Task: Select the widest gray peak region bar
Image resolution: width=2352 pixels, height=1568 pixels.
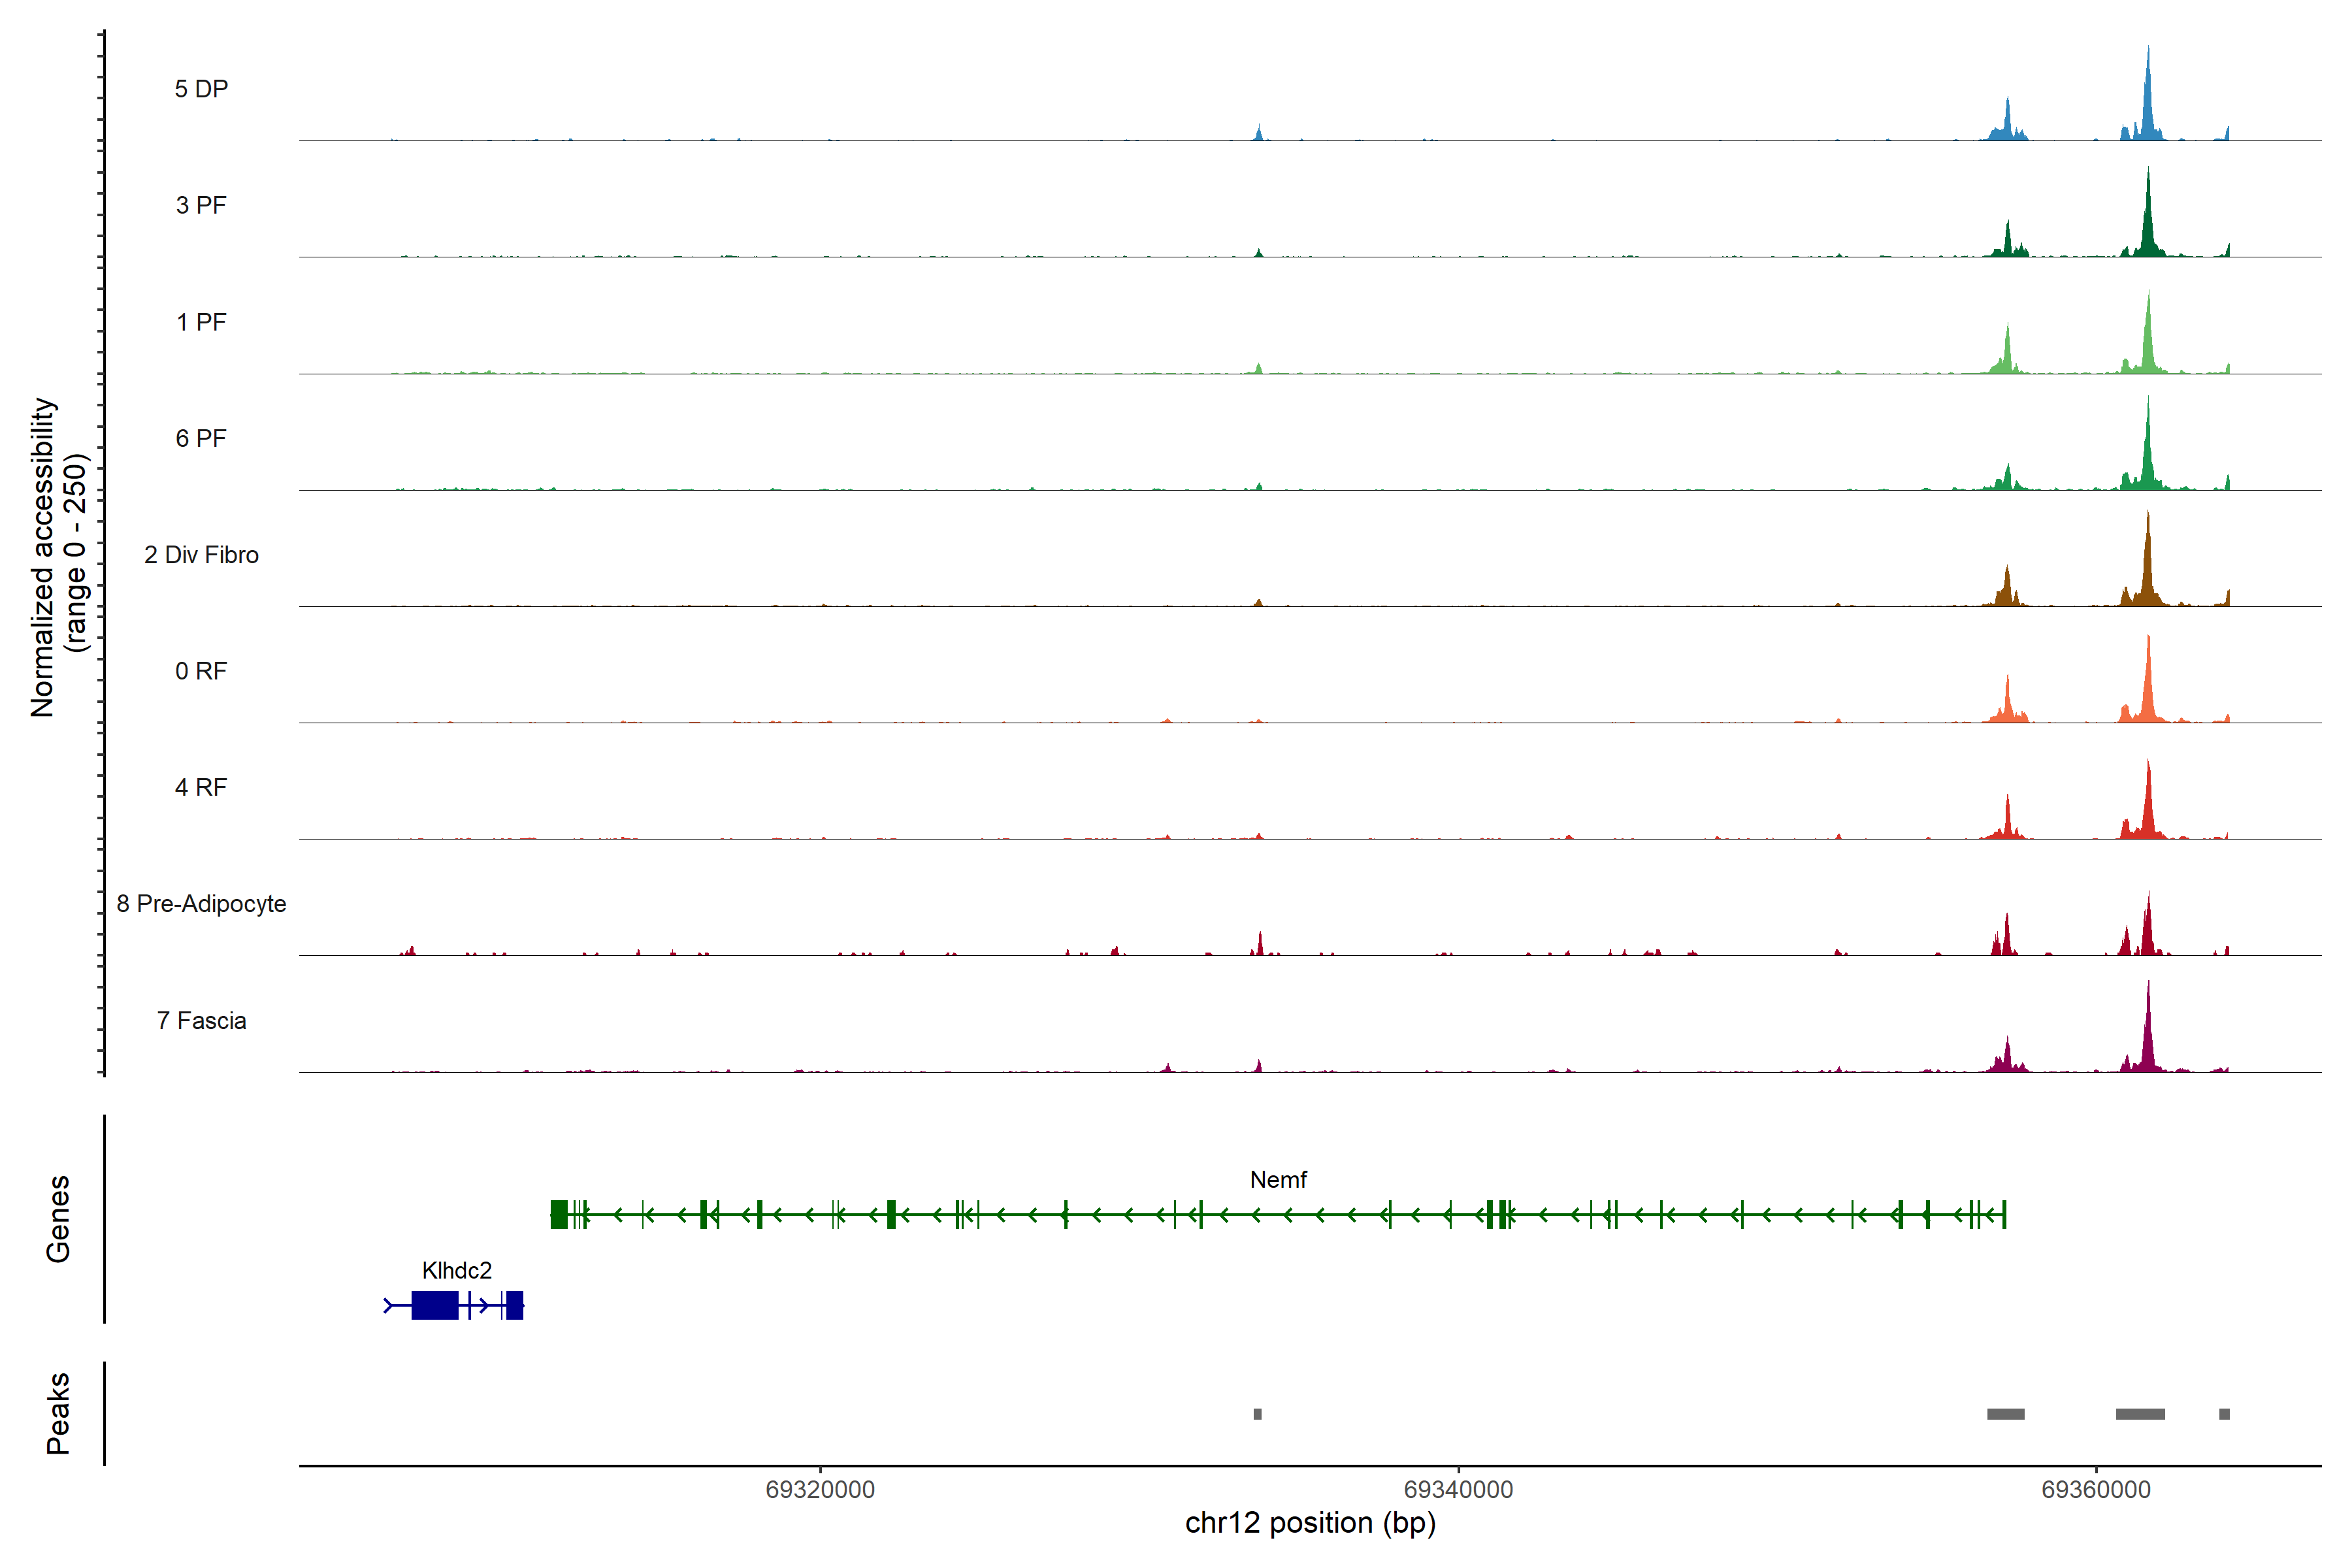Action: [x=2140, y=1414]
